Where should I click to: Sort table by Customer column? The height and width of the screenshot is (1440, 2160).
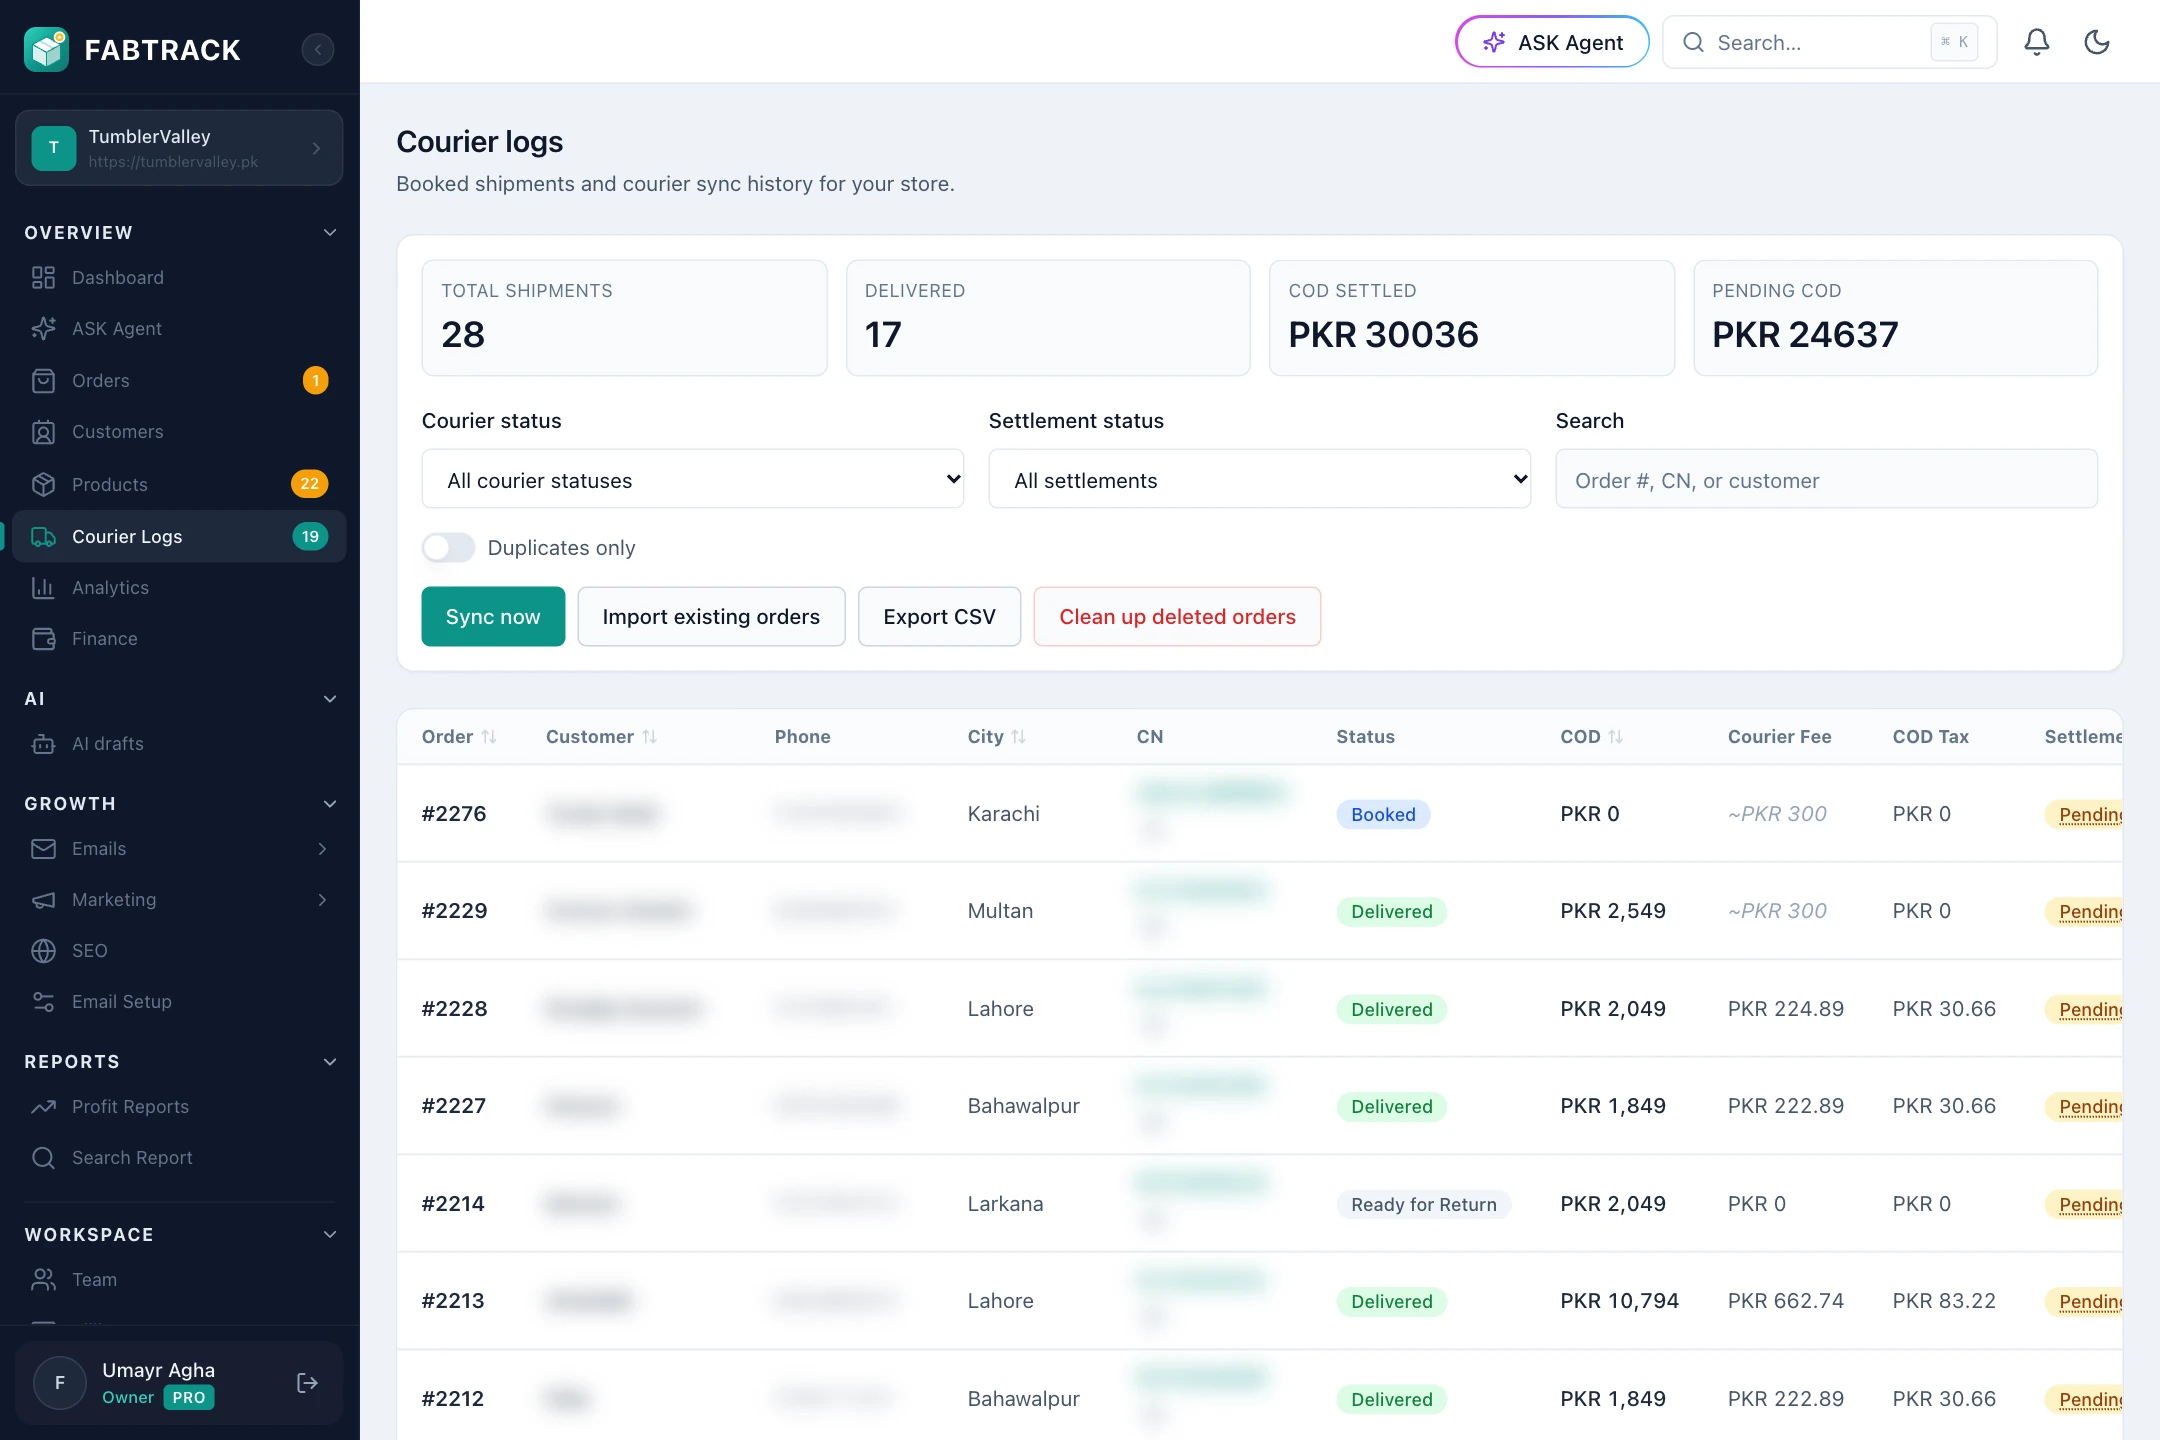pyautogui.click(x=601, y=737)
